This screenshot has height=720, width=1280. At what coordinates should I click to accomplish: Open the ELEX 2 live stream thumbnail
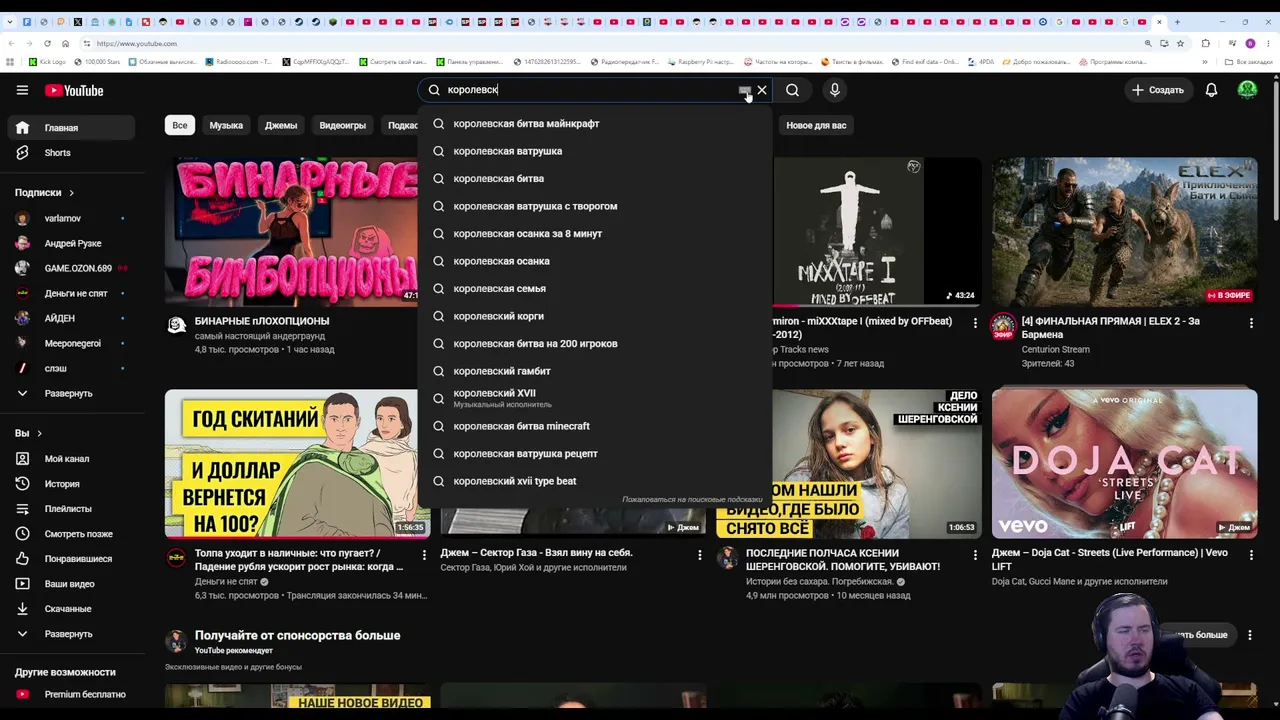coord(1125,232)
